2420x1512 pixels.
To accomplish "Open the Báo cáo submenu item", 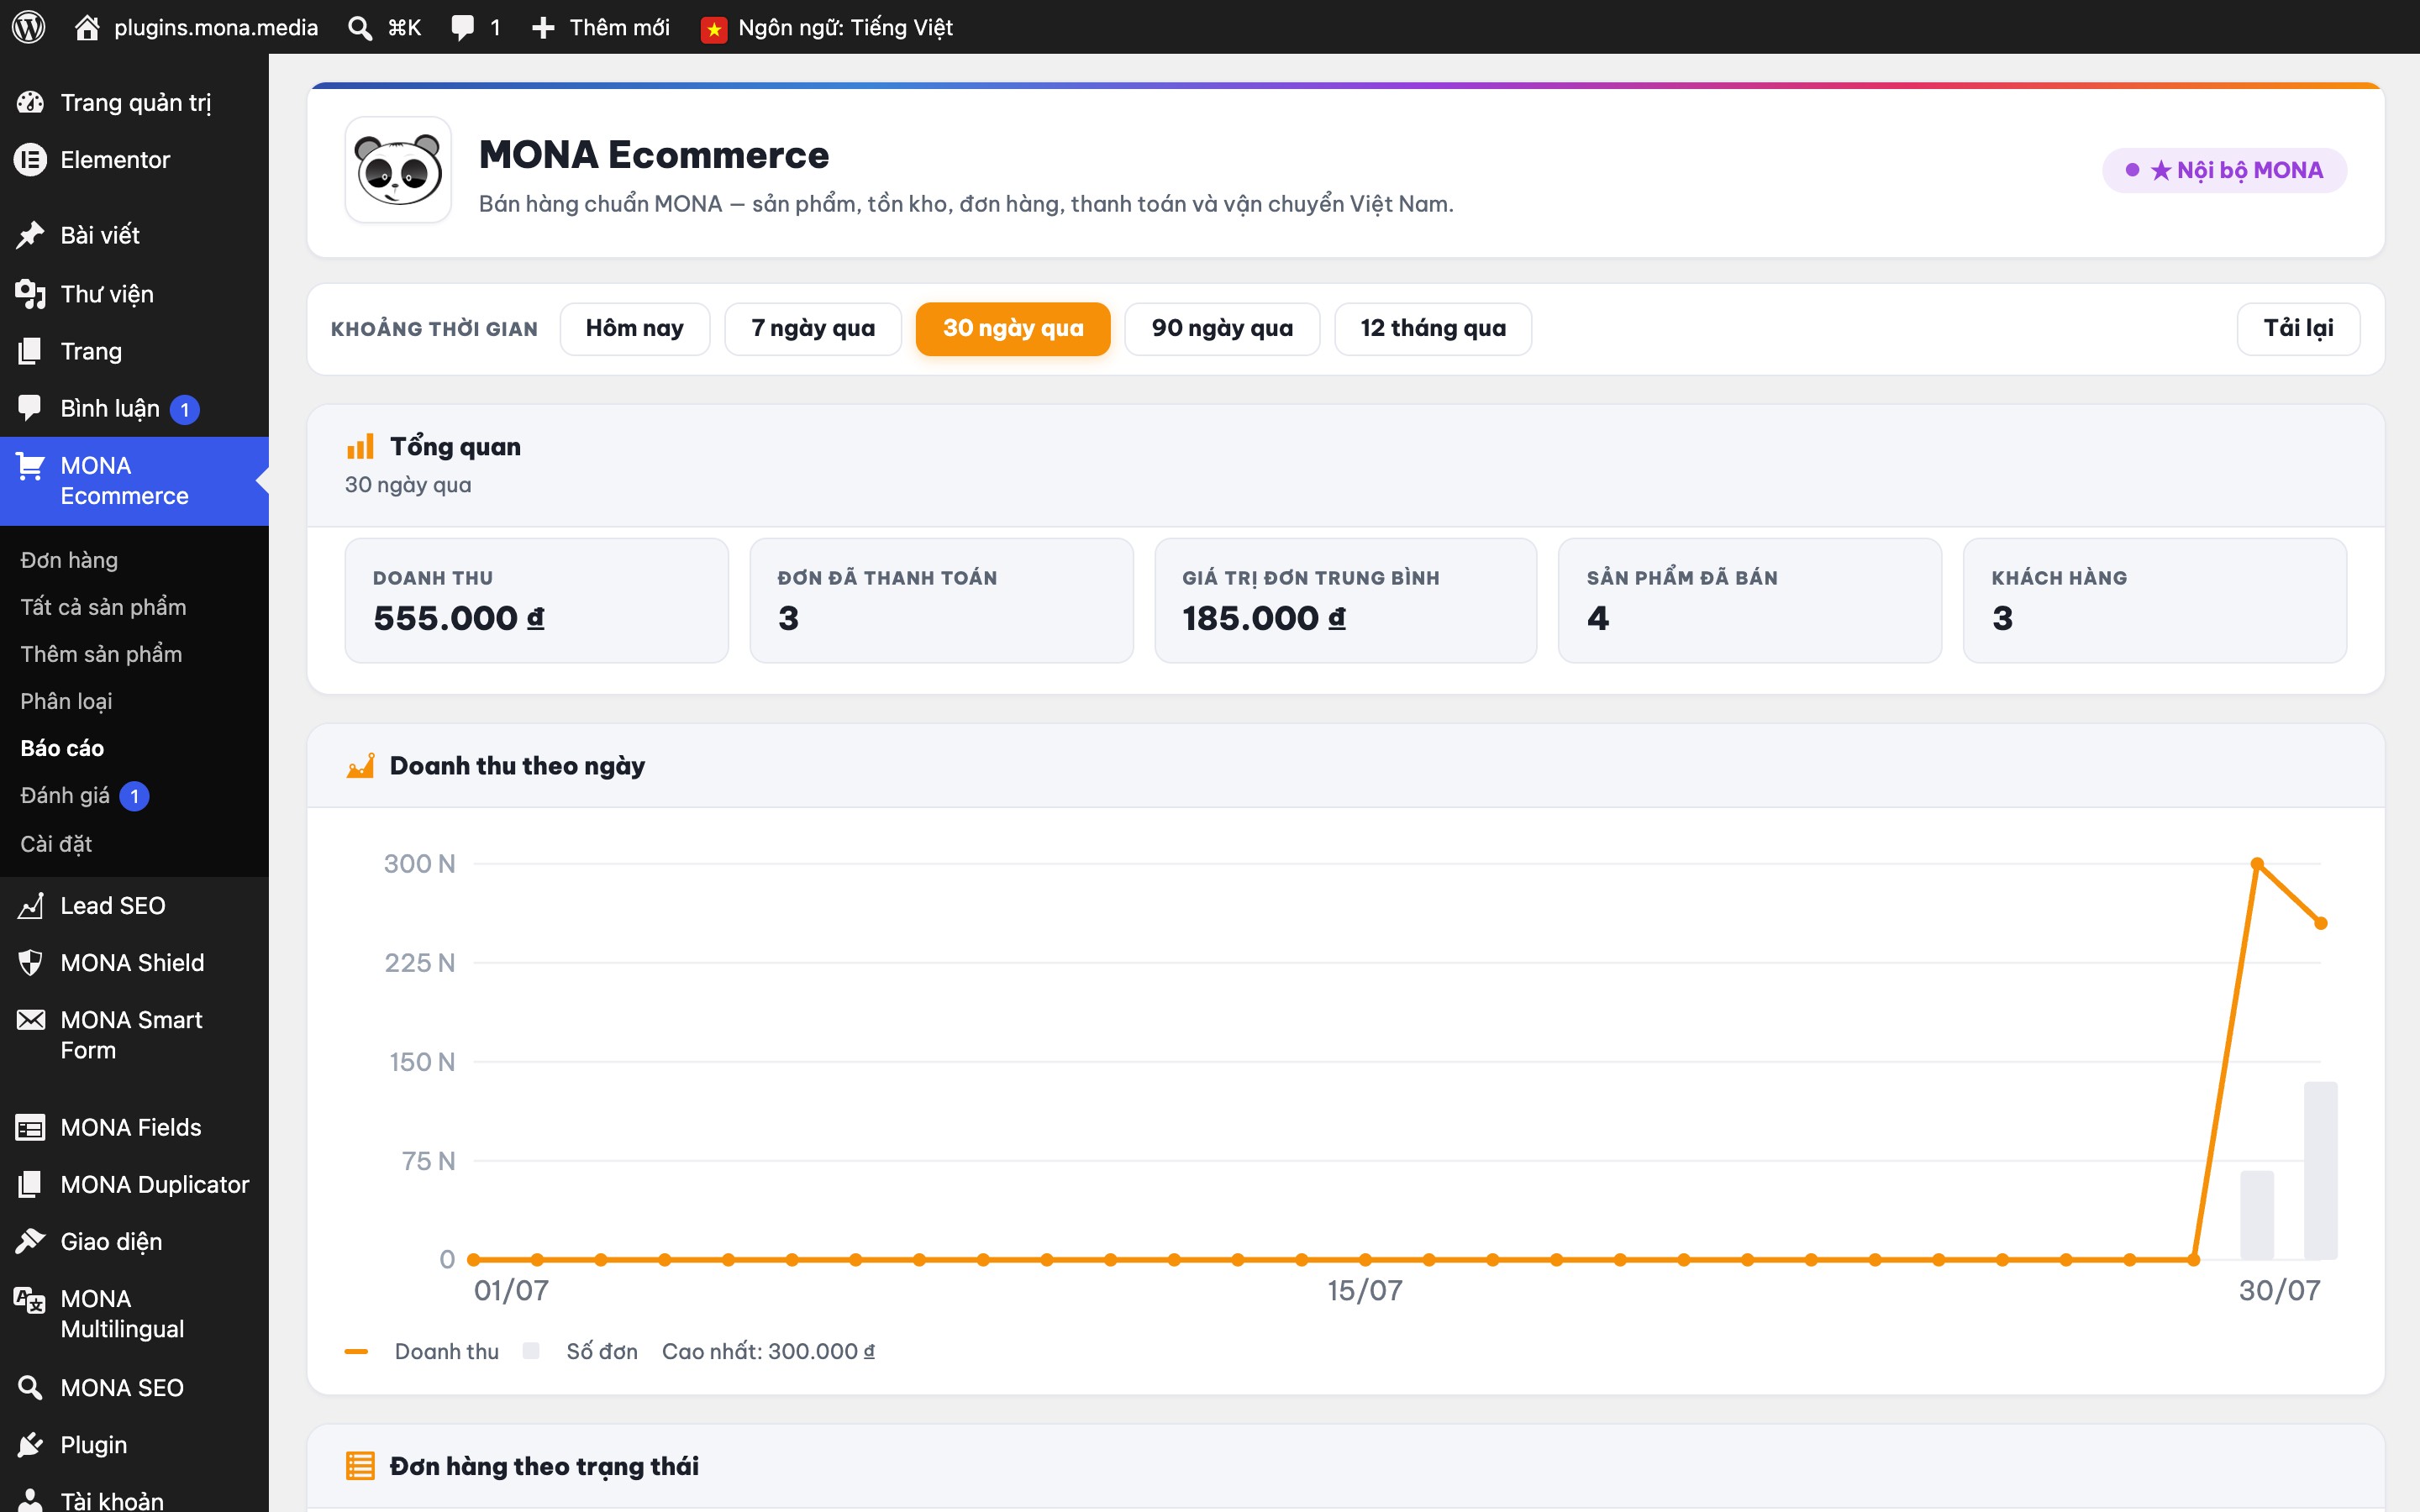I will tap(62, 748).
